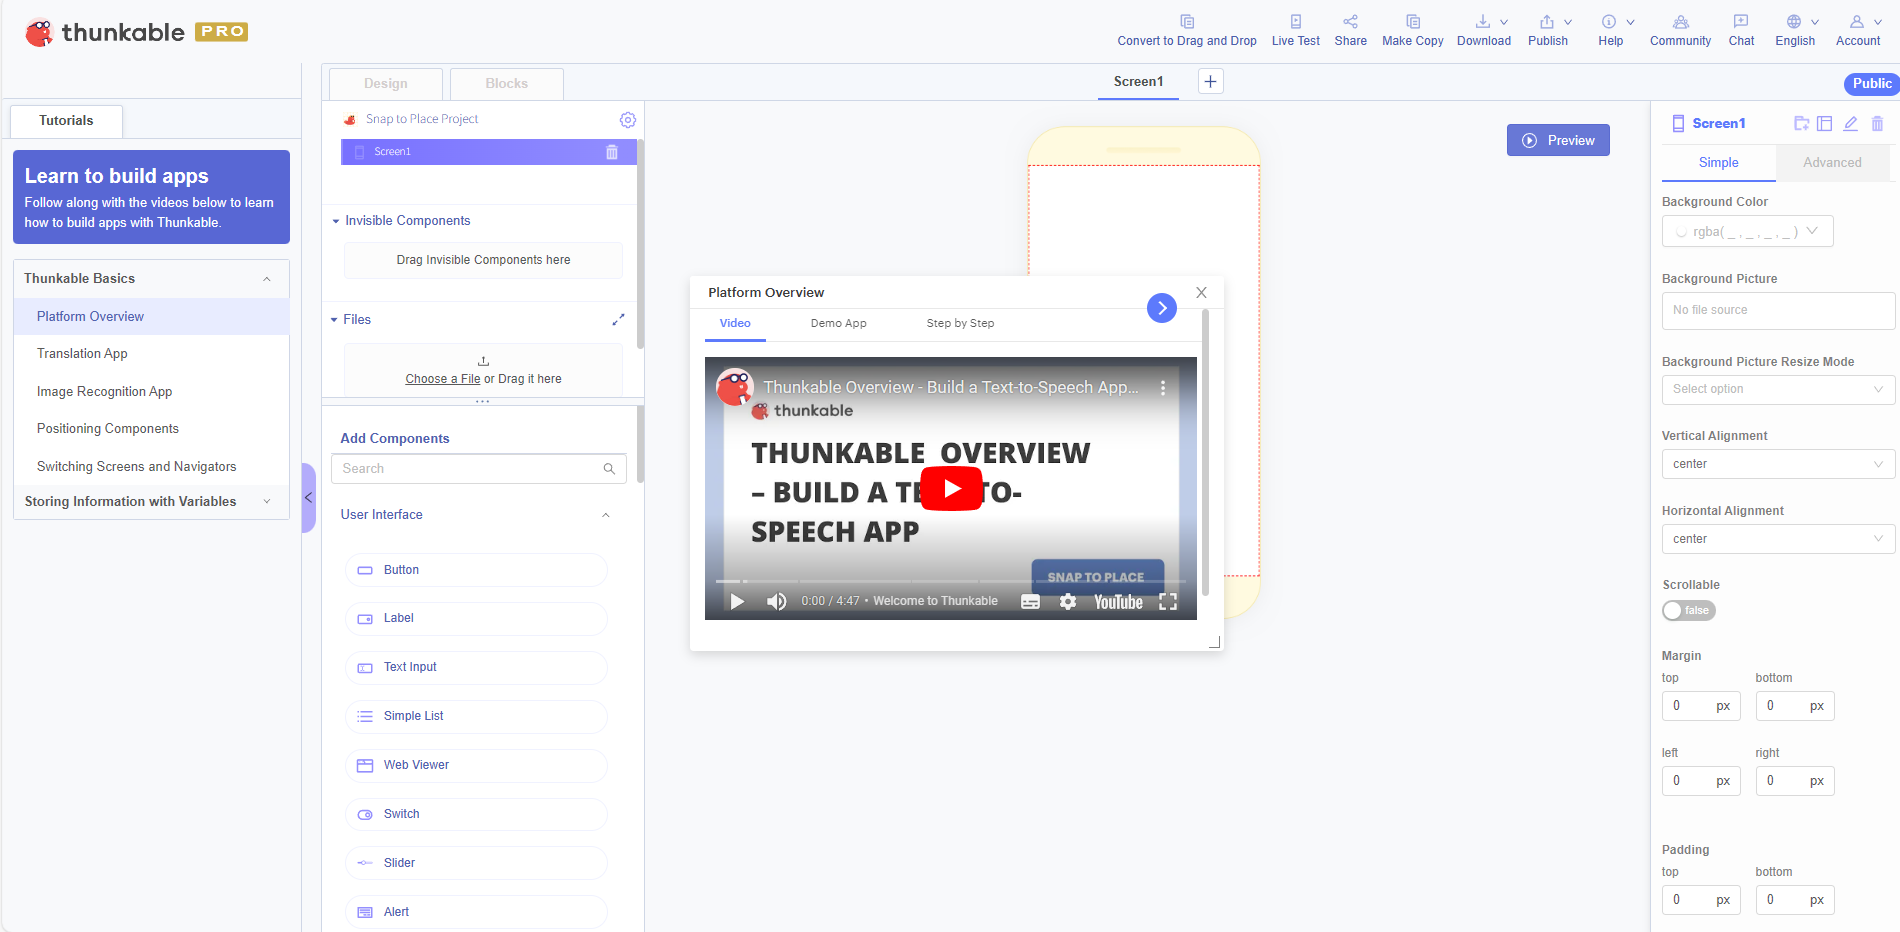Viewport: 1900px width, 932px height.
Task: Delete Screen1 using trash icon in tree
Action: coord(612,152)
